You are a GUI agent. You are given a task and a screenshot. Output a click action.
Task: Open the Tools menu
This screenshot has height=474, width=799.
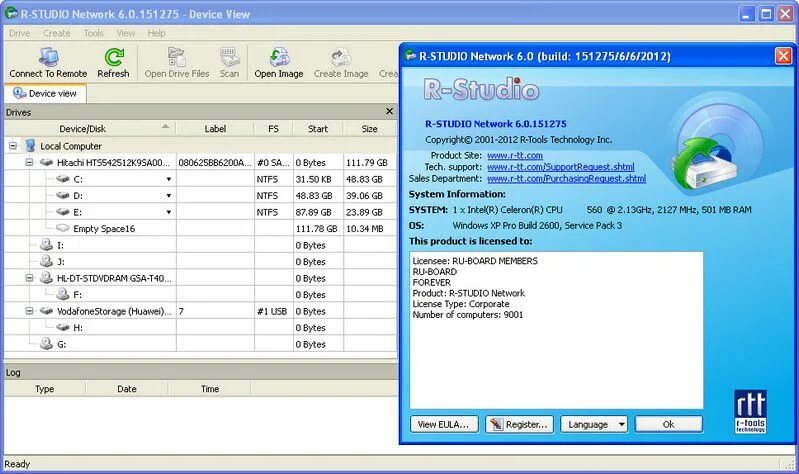[94, 33]
